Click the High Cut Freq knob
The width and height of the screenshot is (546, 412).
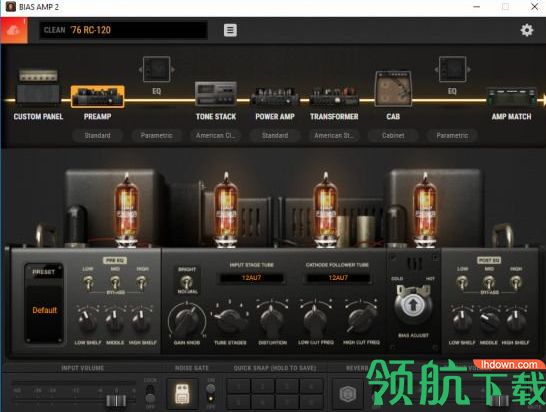tap(361, 320)
